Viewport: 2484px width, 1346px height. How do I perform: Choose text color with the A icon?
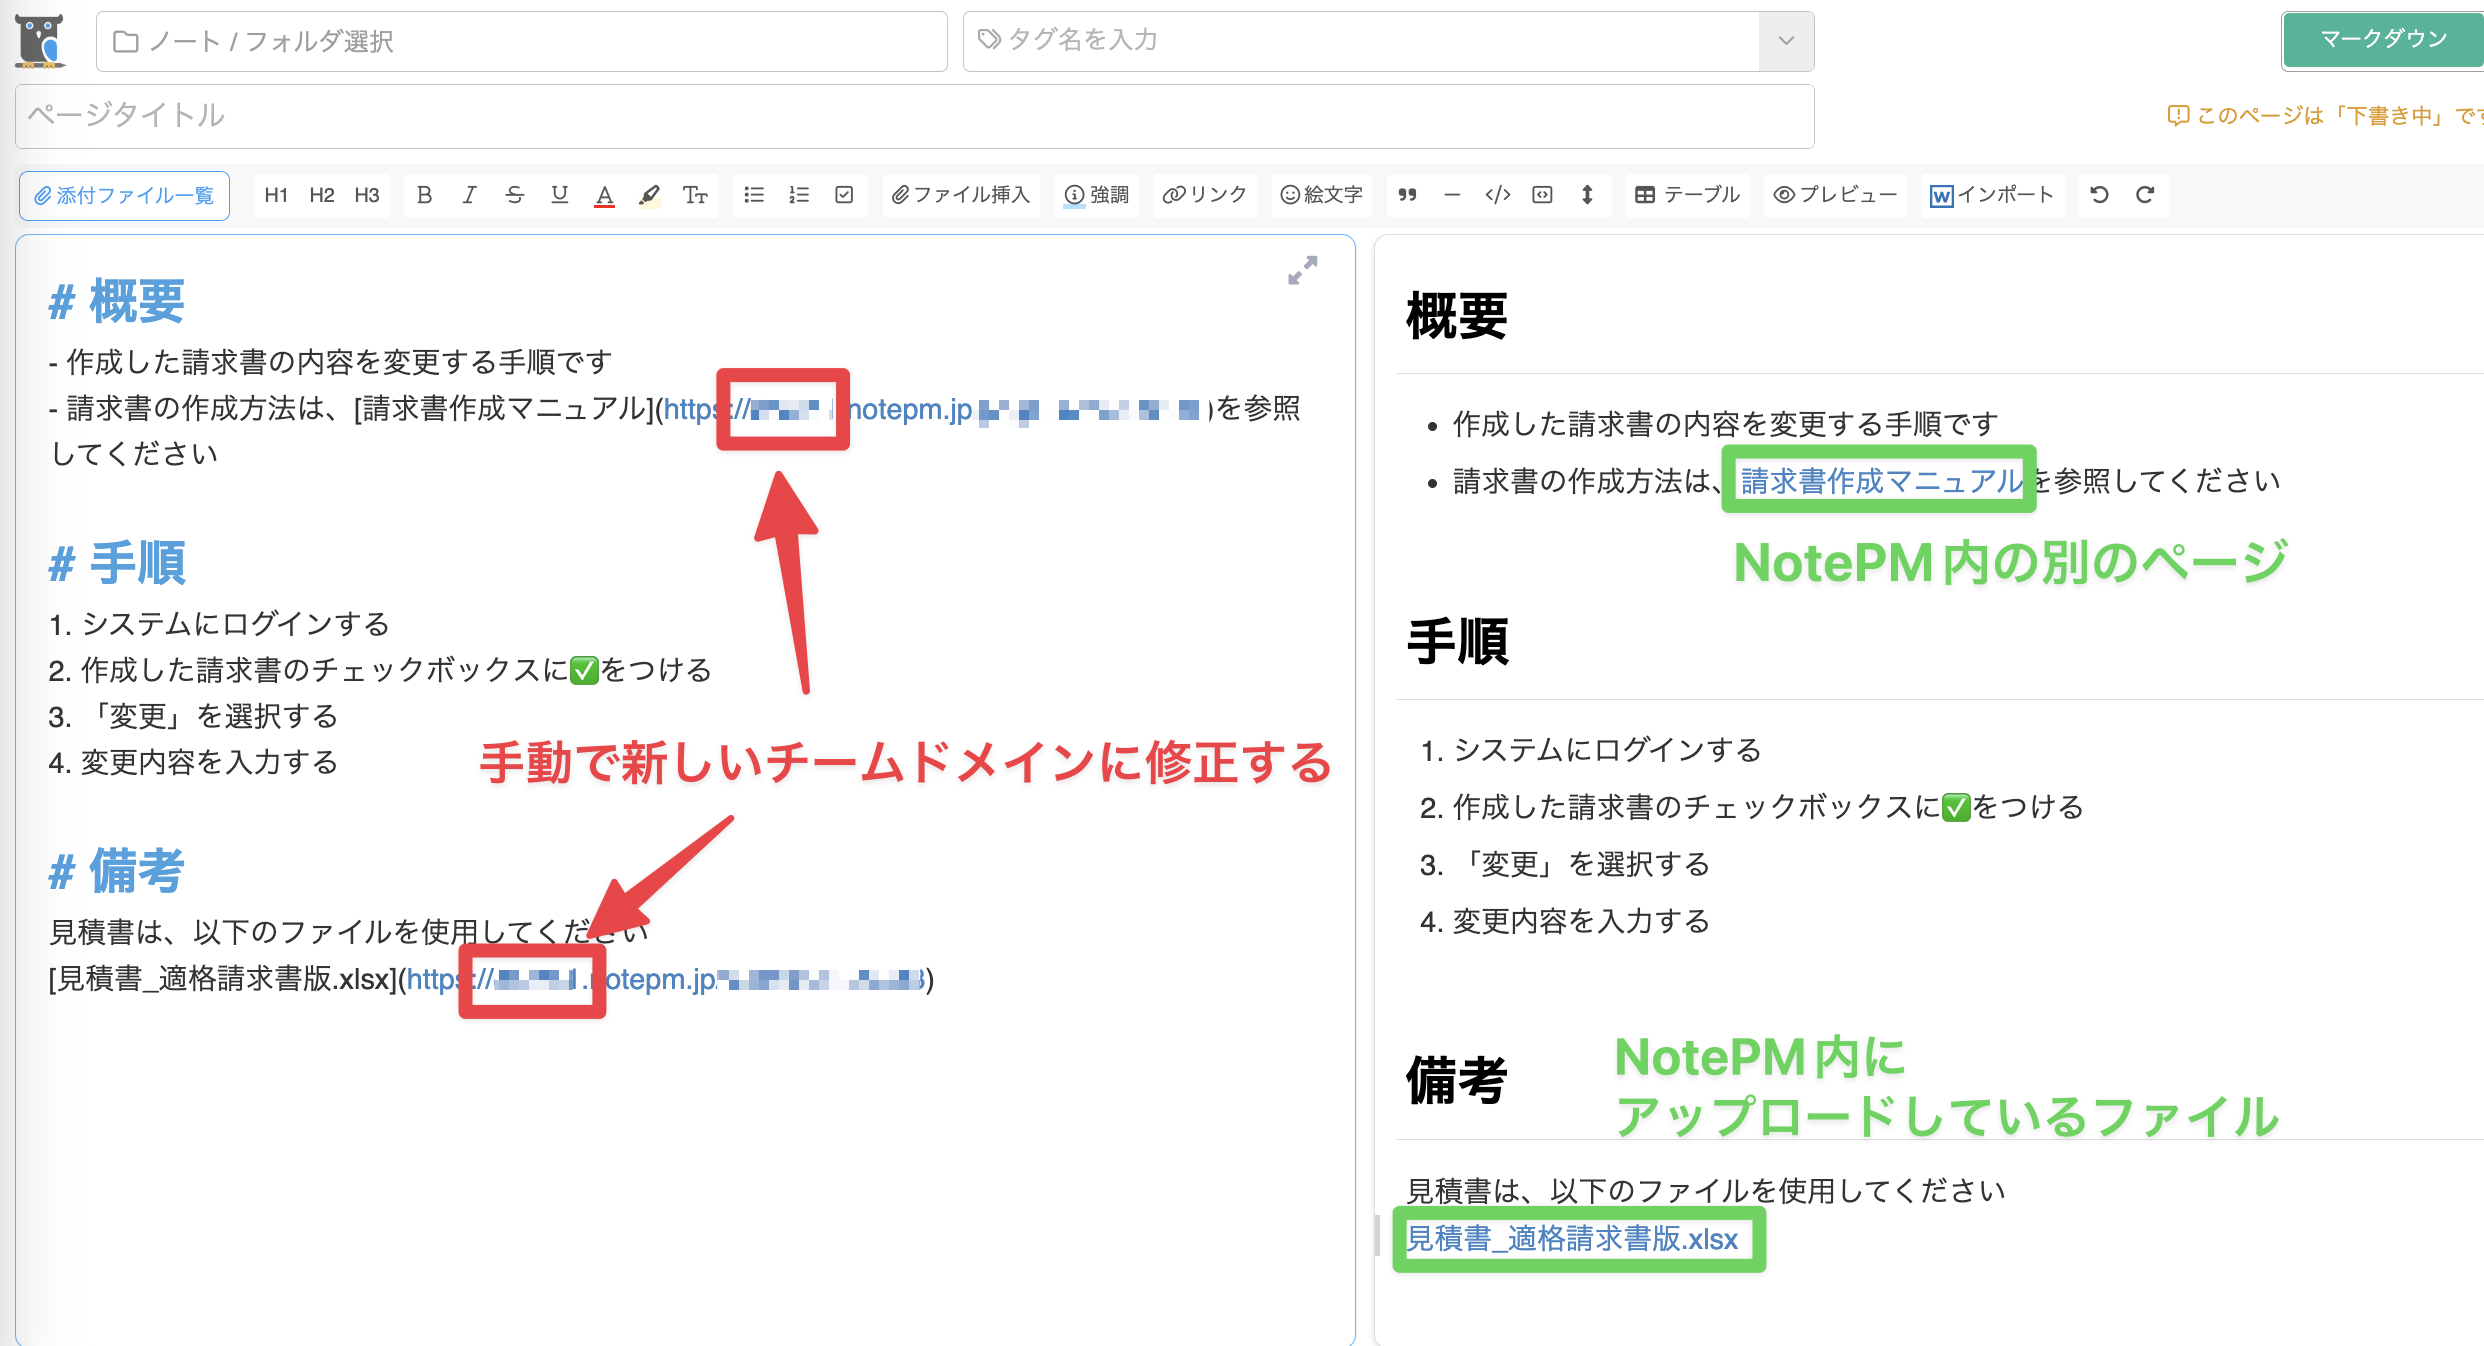click(604, 195)
